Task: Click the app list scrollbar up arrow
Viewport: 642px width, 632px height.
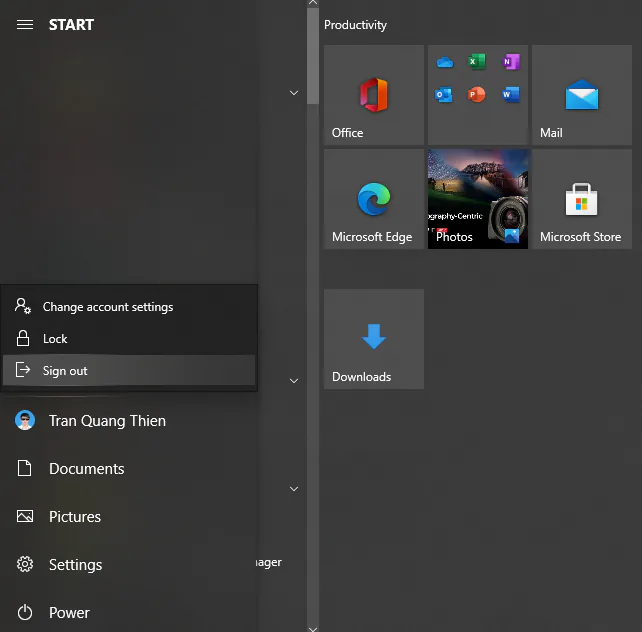Action: pos(313,2)
